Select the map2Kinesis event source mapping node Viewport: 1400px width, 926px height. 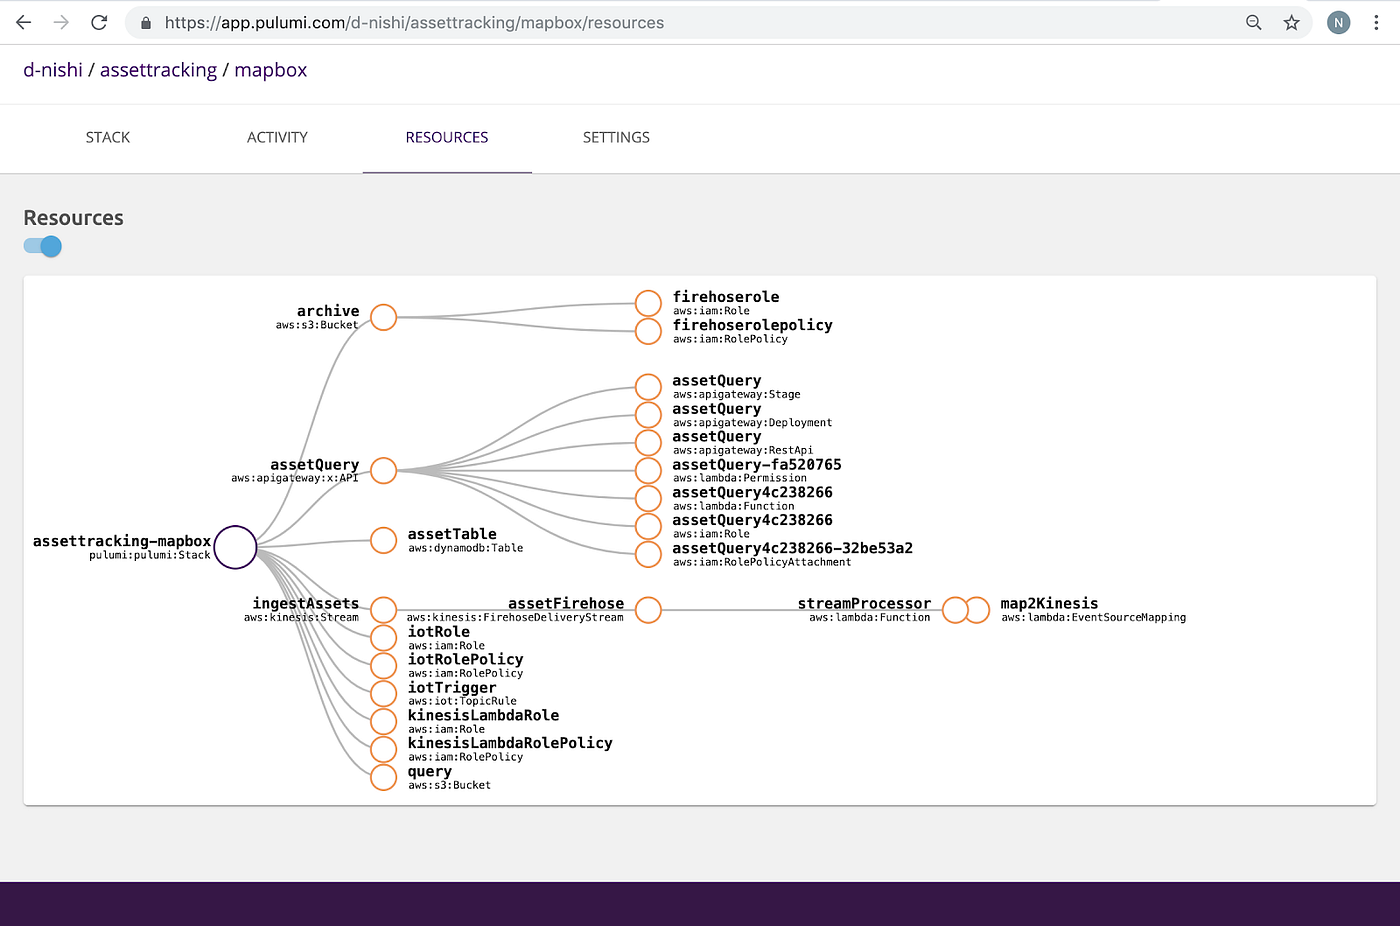(977, 609)
